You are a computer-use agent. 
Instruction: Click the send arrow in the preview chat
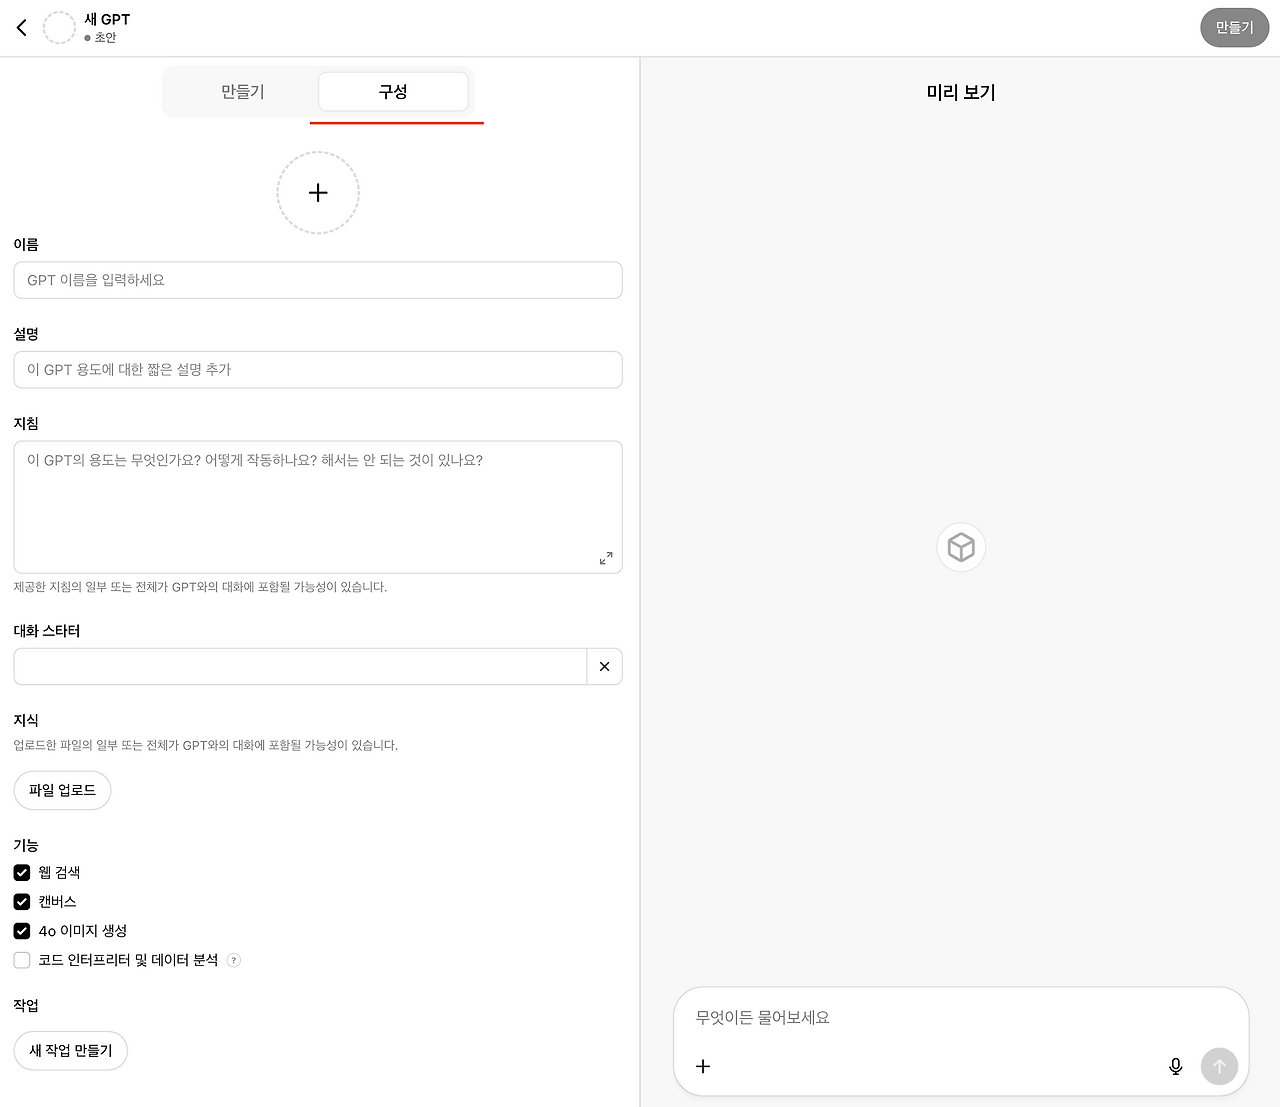pos(1219,1066)
